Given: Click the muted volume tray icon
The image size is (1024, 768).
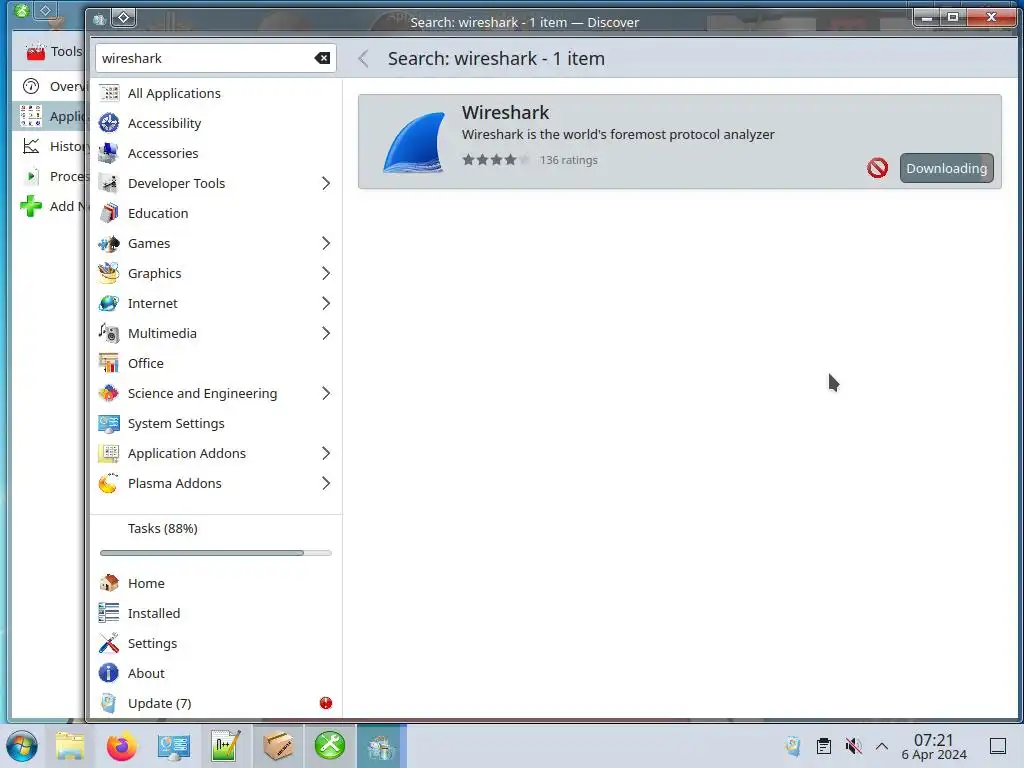Looking at the screenshot, I should [853, 746].
